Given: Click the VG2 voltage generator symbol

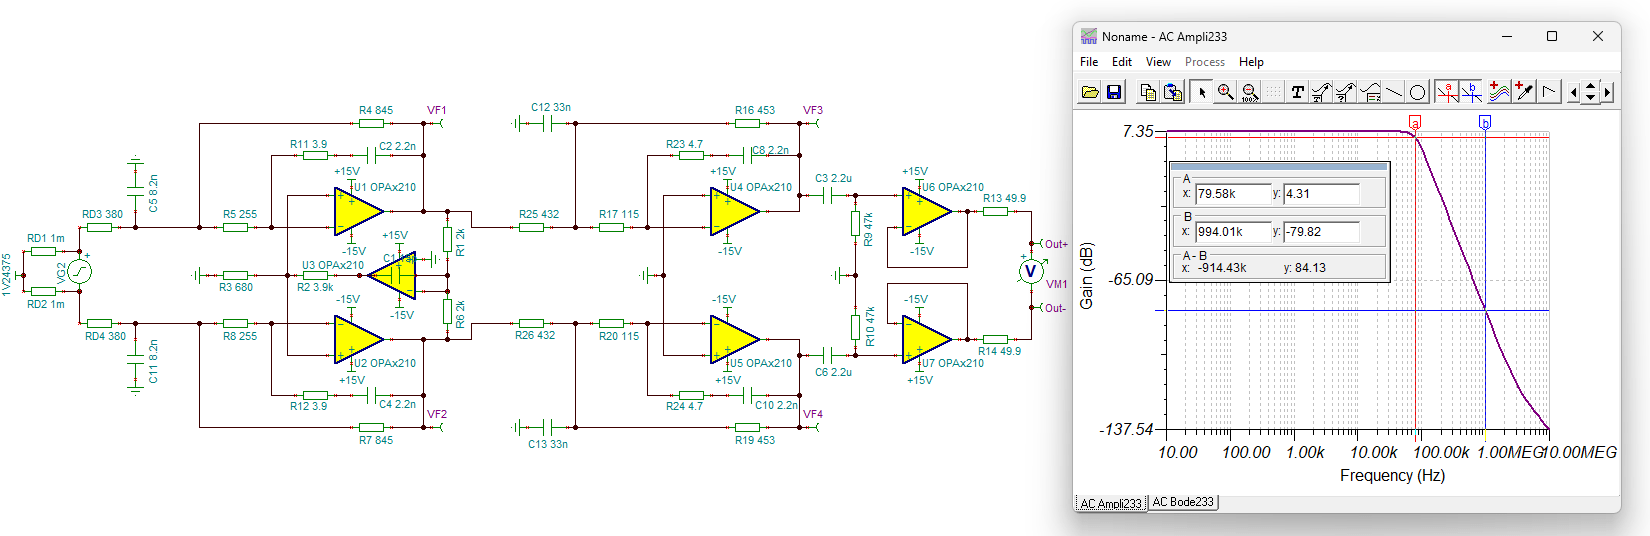Looking at the screenshot, I should point(79,271).
